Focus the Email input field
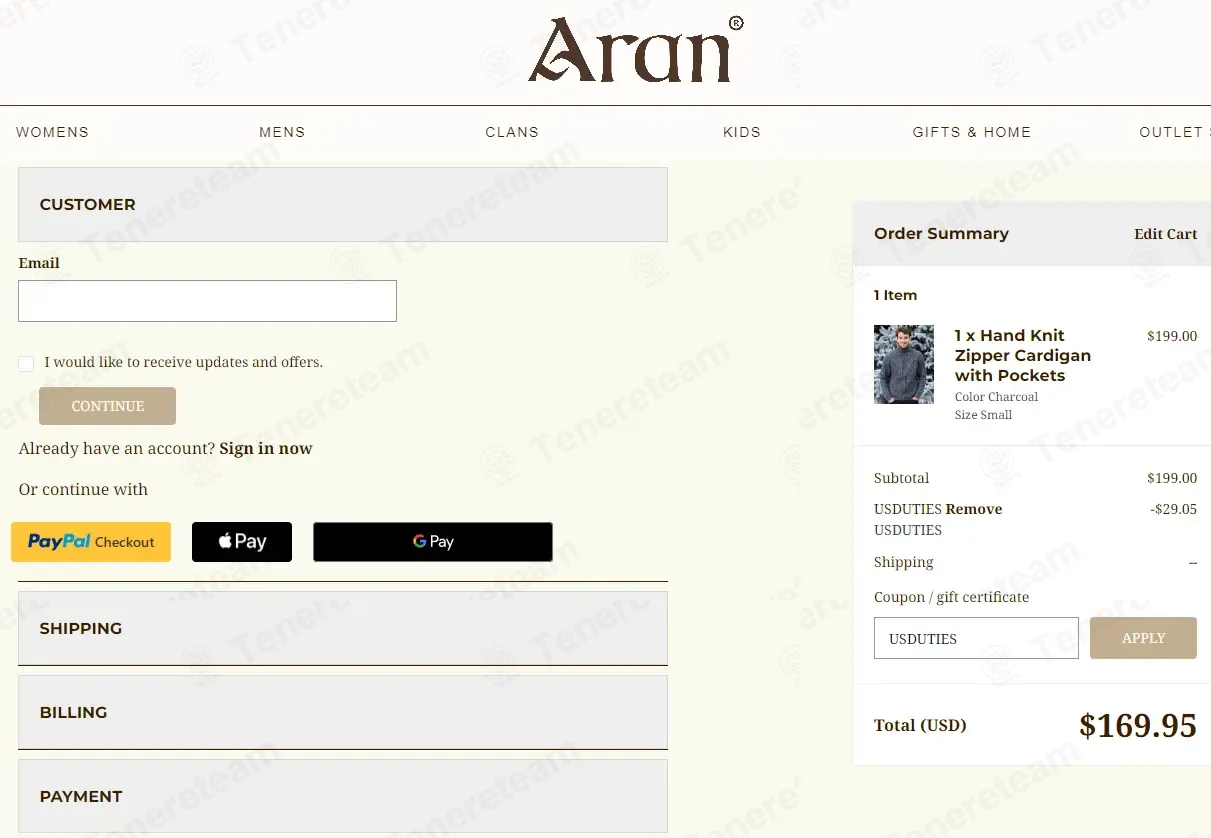The width and height of the screenshot is (1211, 838). [x=207, y=301]
